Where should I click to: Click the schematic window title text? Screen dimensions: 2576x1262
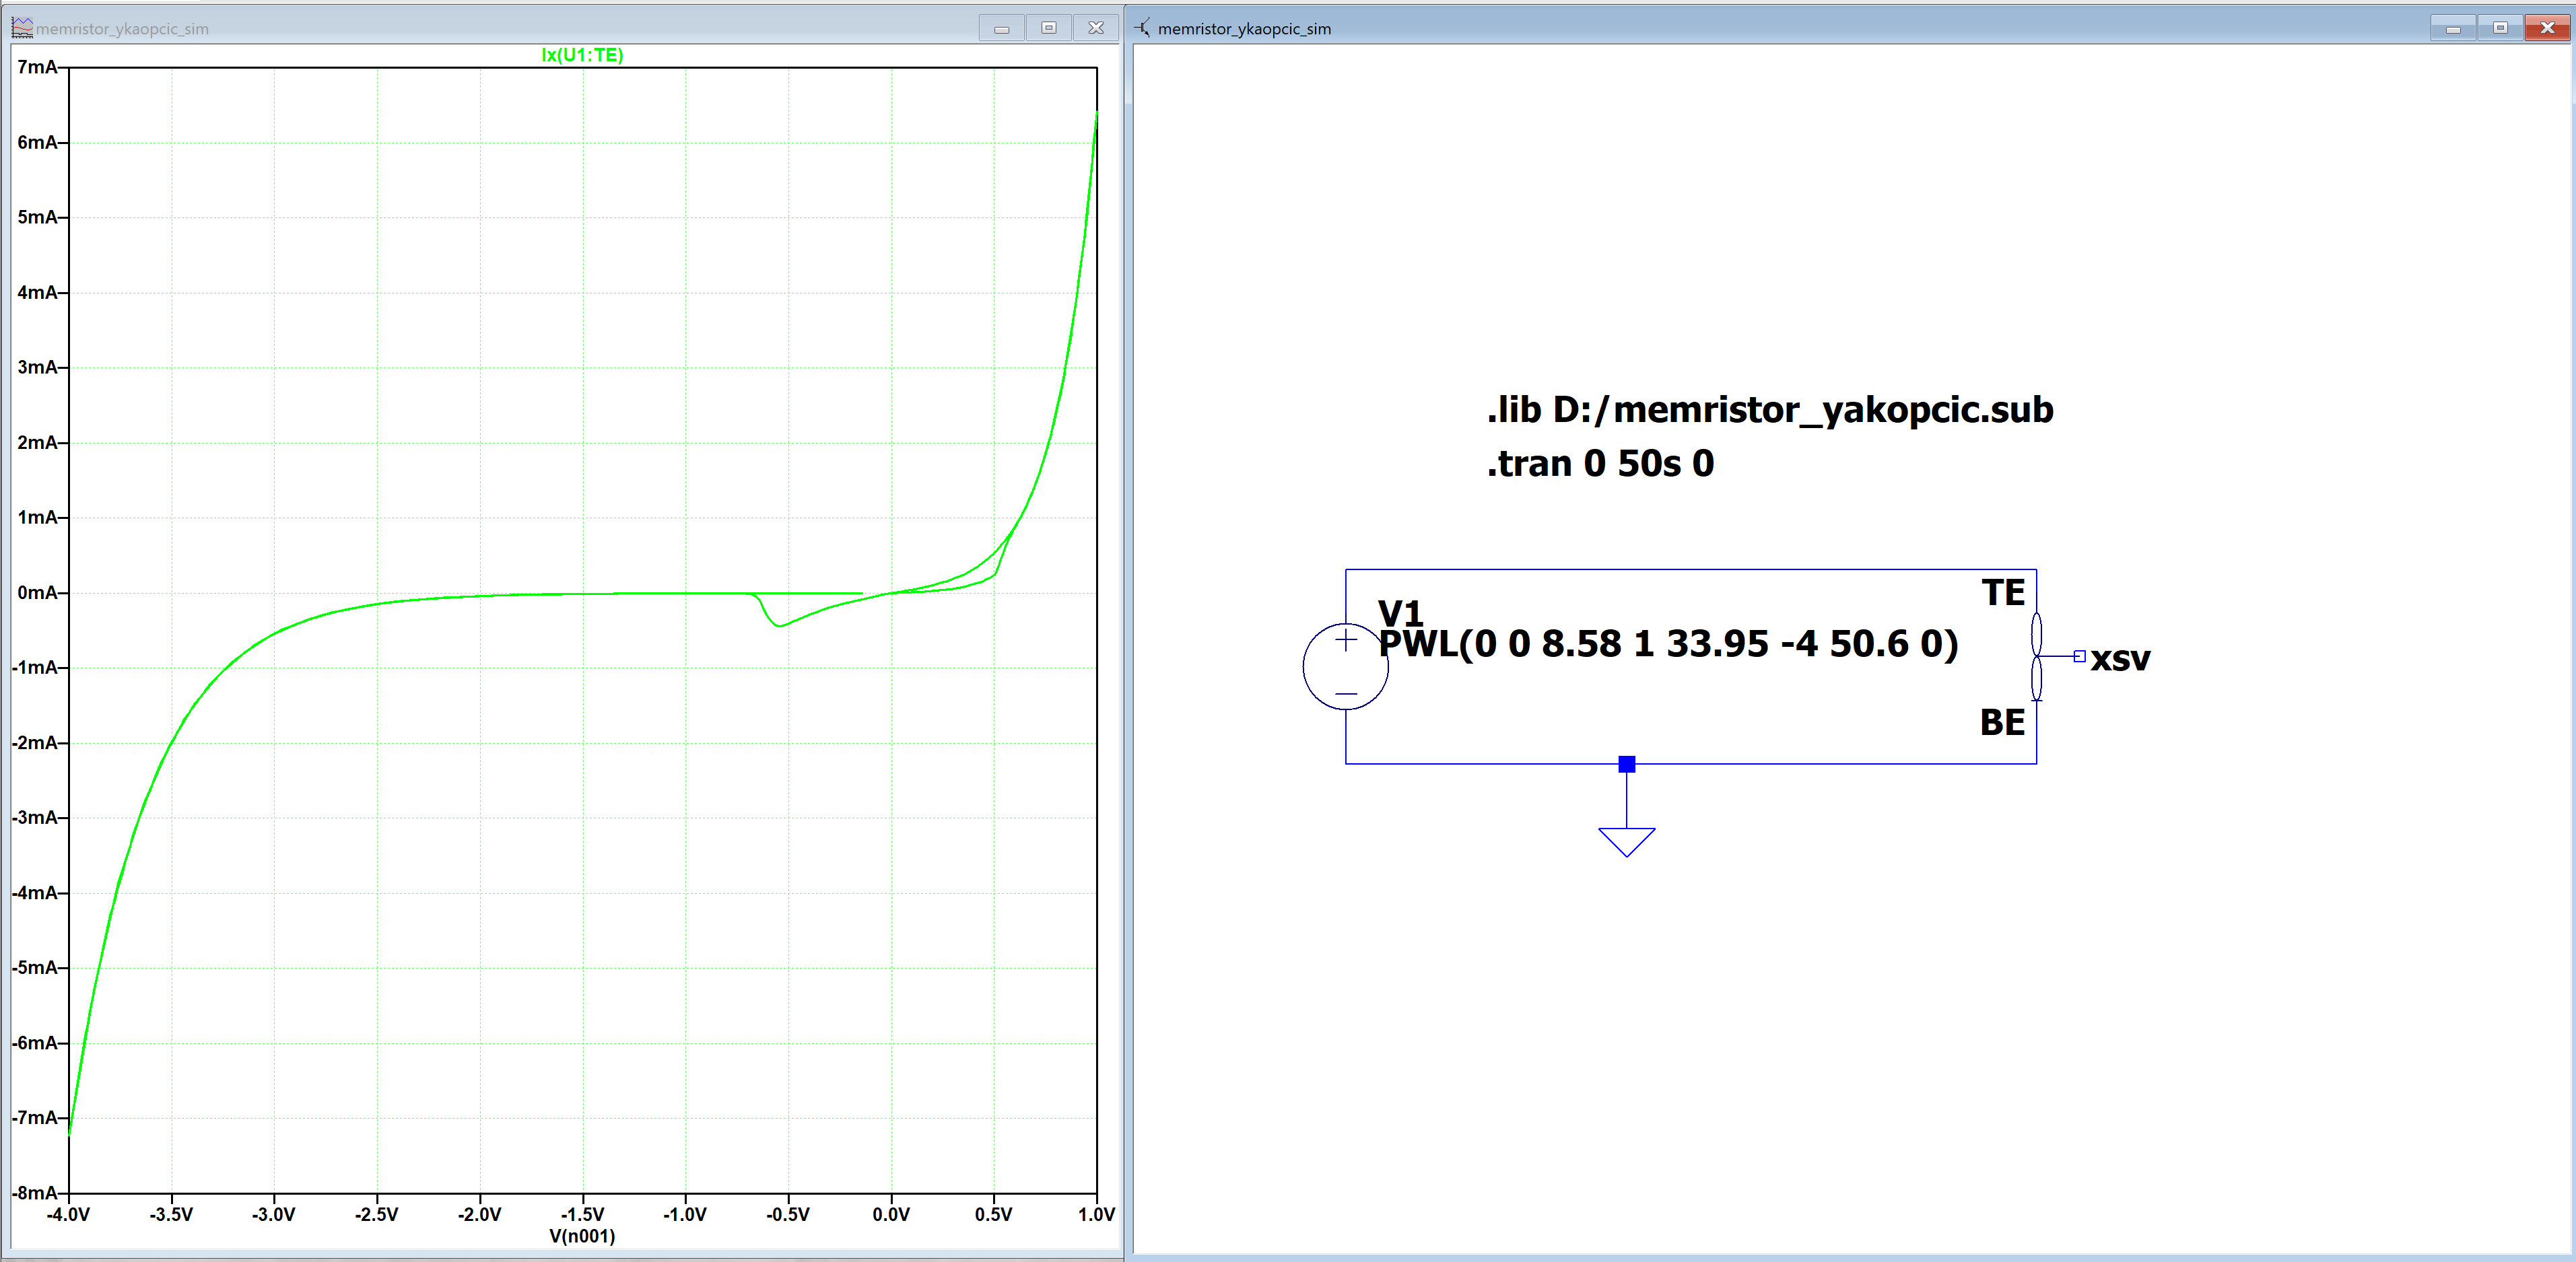tap(1244, 29)
